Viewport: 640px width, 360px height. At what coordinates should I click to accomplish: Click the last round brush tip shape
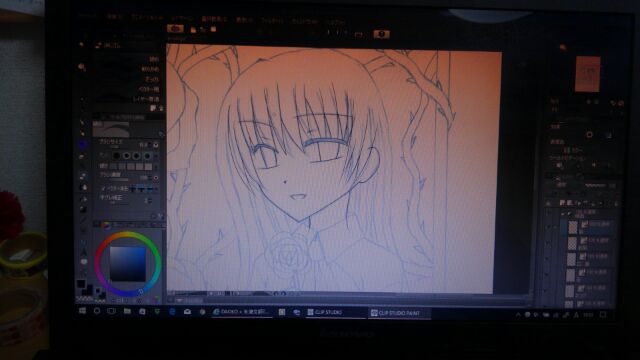pyautogui.click(x=147, y=156)
